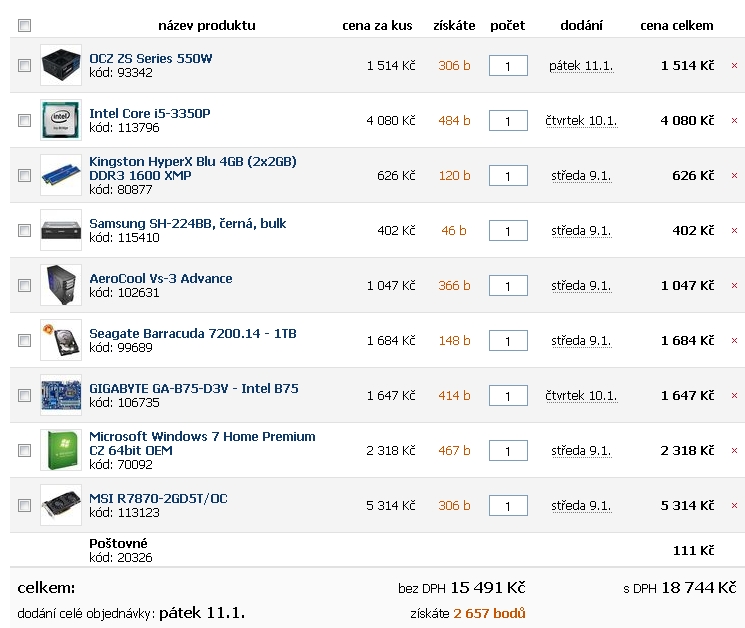Image resolution: width=745 pixels, height=628 pixels.
Task: Tick the MSI R7870 row checkbox
Action: [x=24, y=505]
